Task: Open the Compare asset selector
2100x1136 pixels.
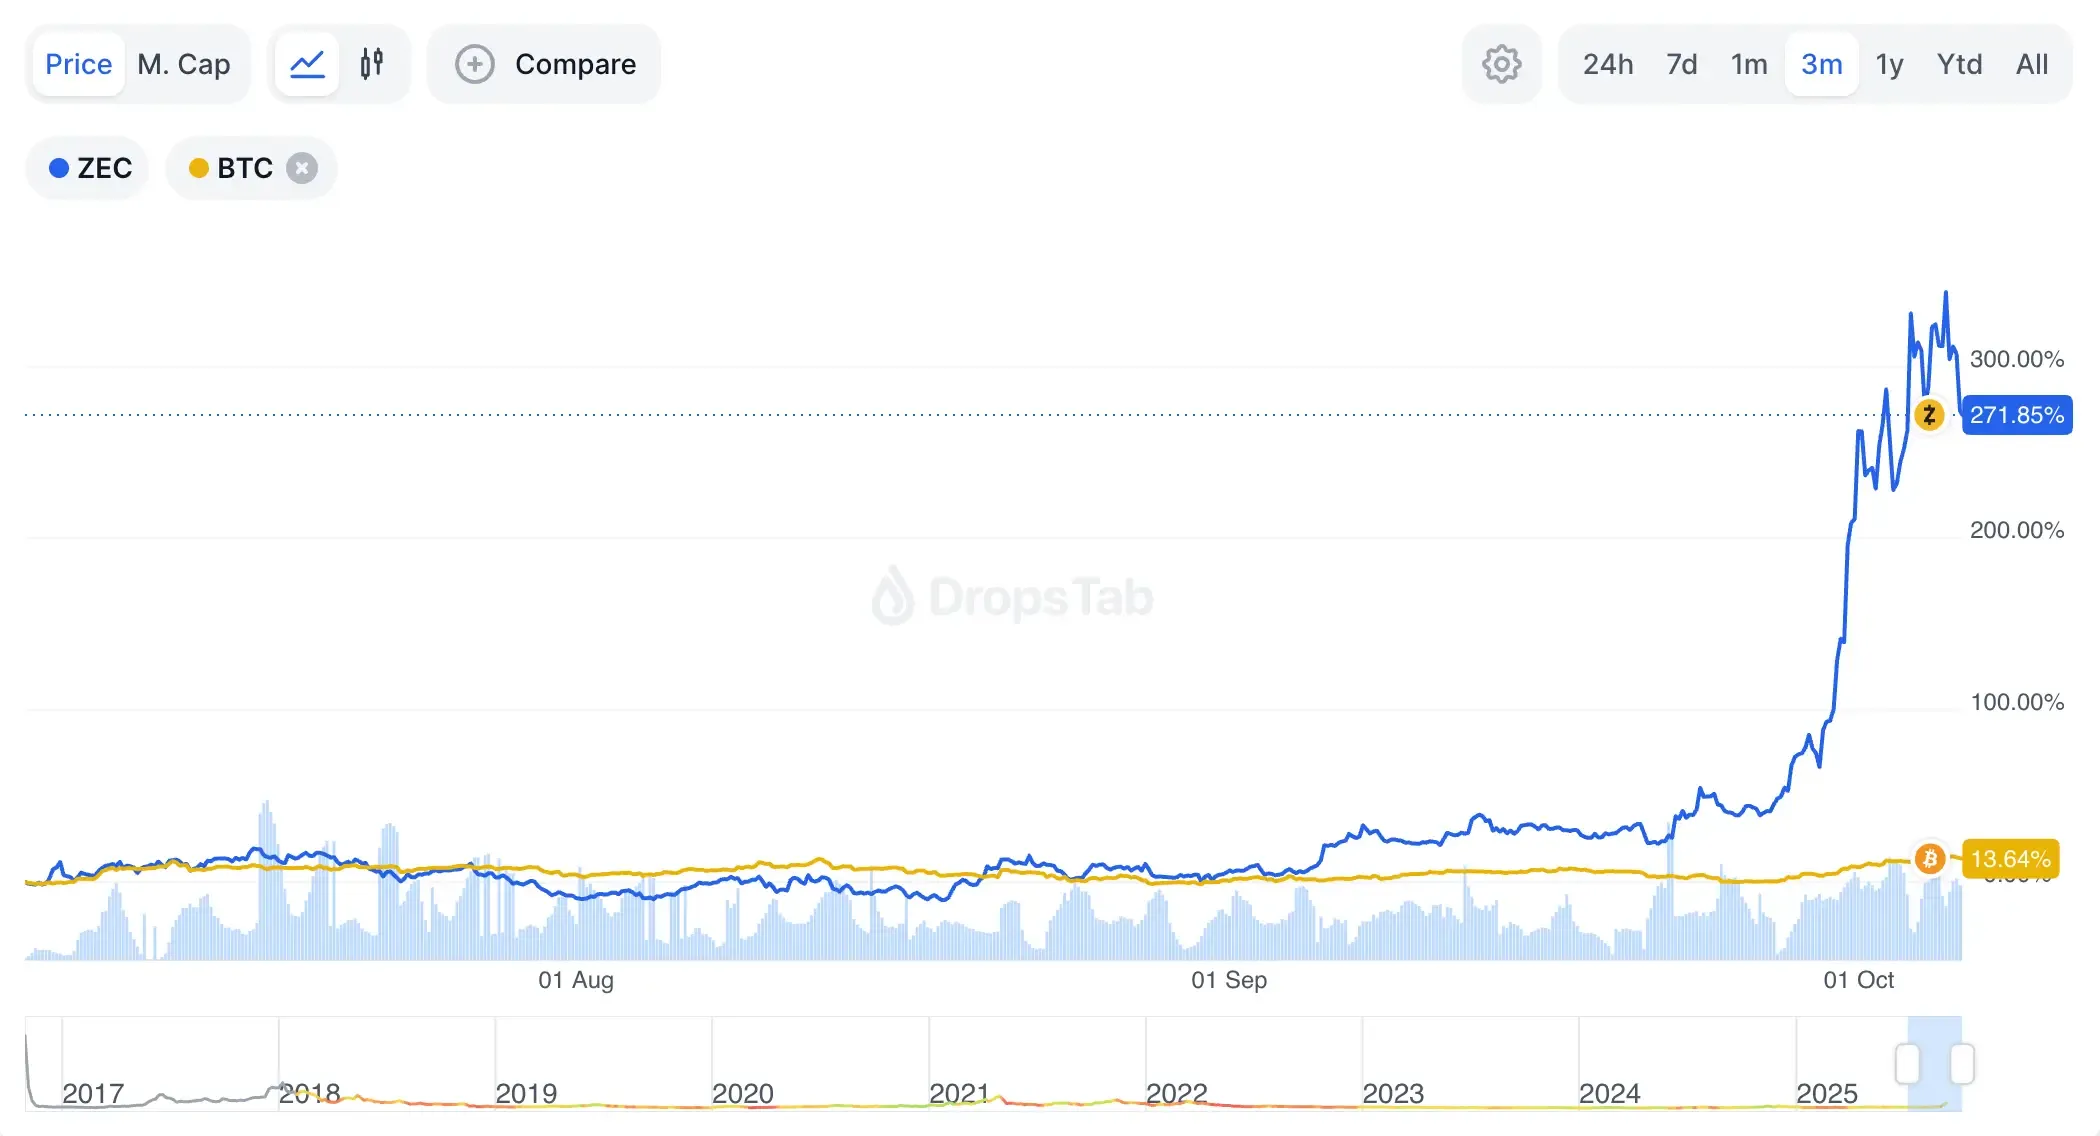Action: (544, 63)
